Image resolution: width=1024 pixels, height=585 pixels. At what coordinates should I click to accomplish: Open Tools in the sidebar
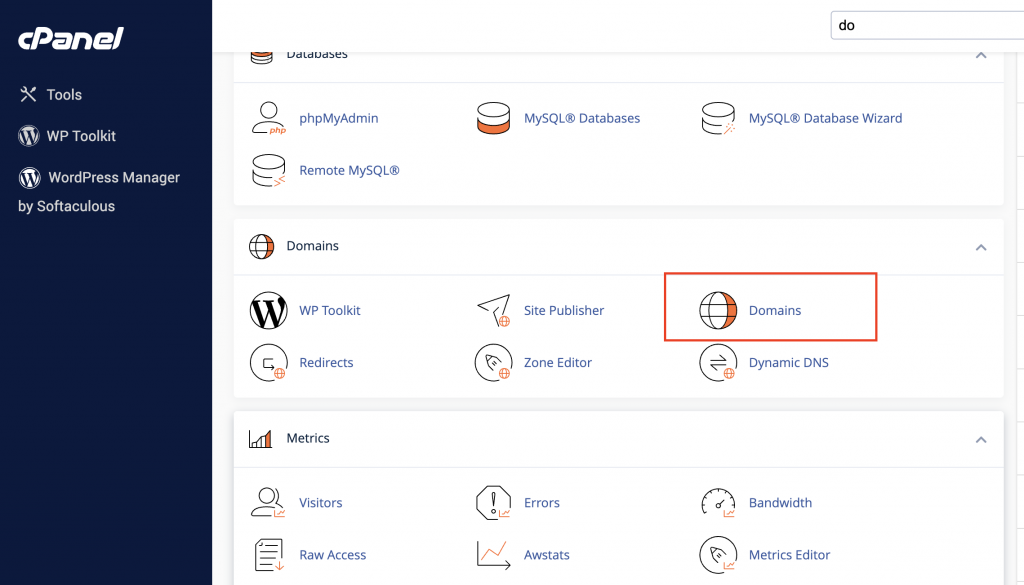[x=64, y=95]
